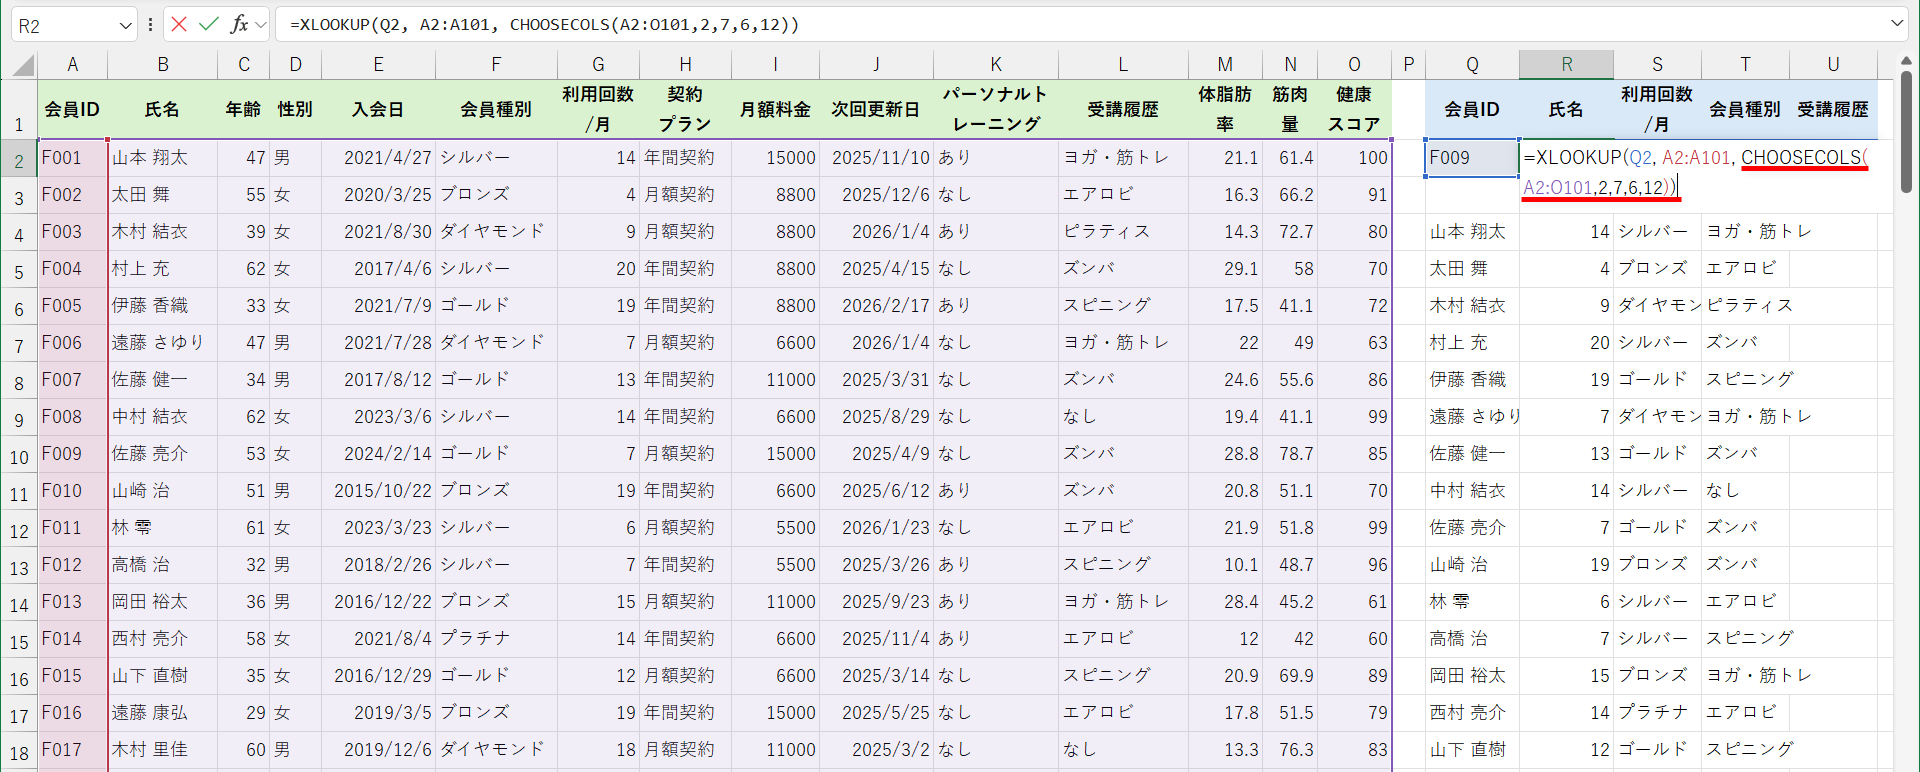Click the date 2026/2/17
Image resolution: width=1920 pixels, height=772 pixels.
point(886,306)
